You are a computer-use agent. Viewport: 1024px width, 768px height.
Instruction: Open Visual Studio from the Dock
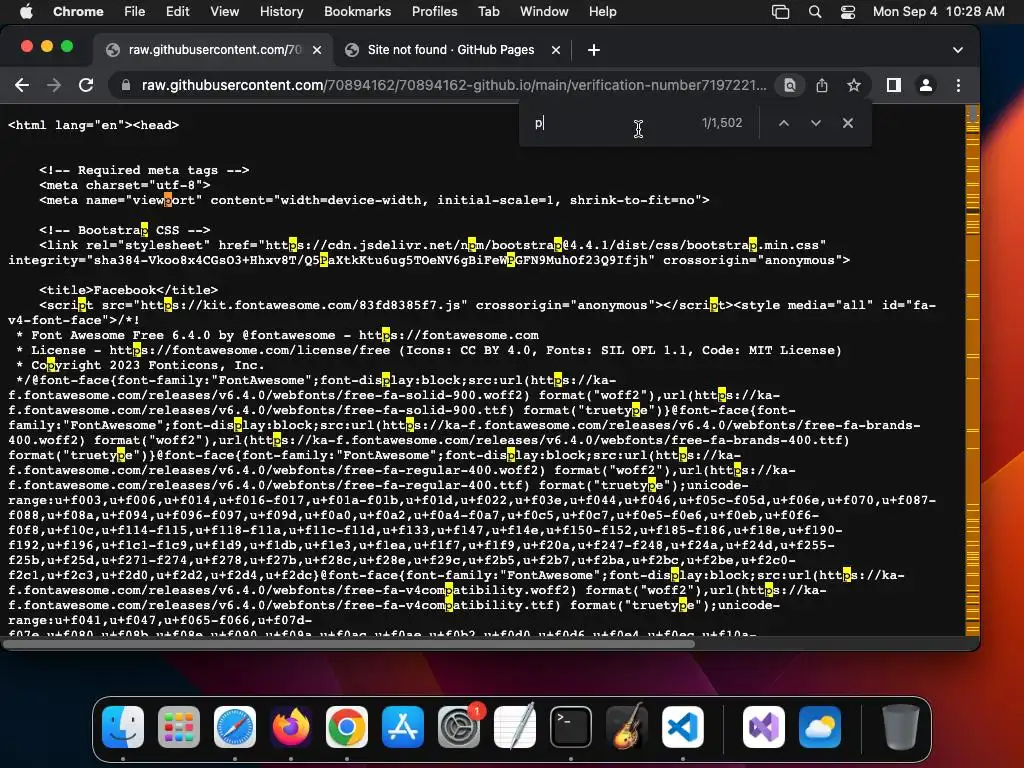pos(763,727)
